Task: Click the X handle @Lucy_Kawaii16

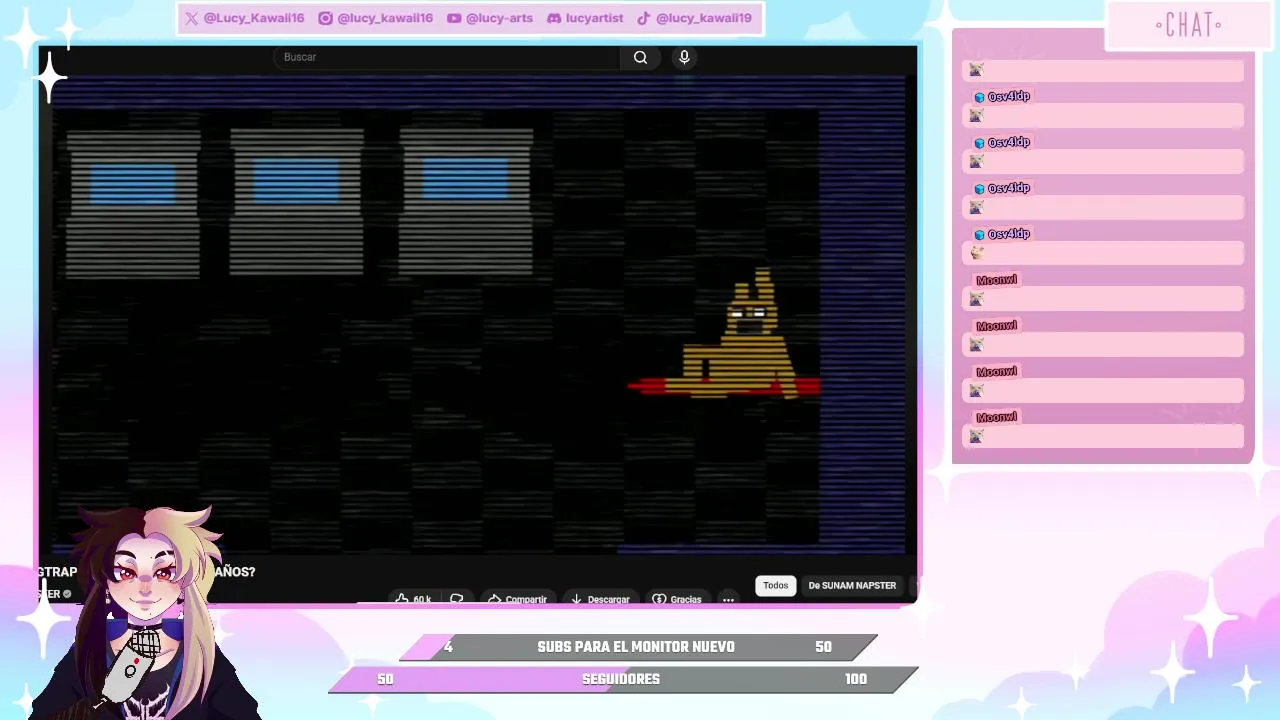Action: point(245,18)
